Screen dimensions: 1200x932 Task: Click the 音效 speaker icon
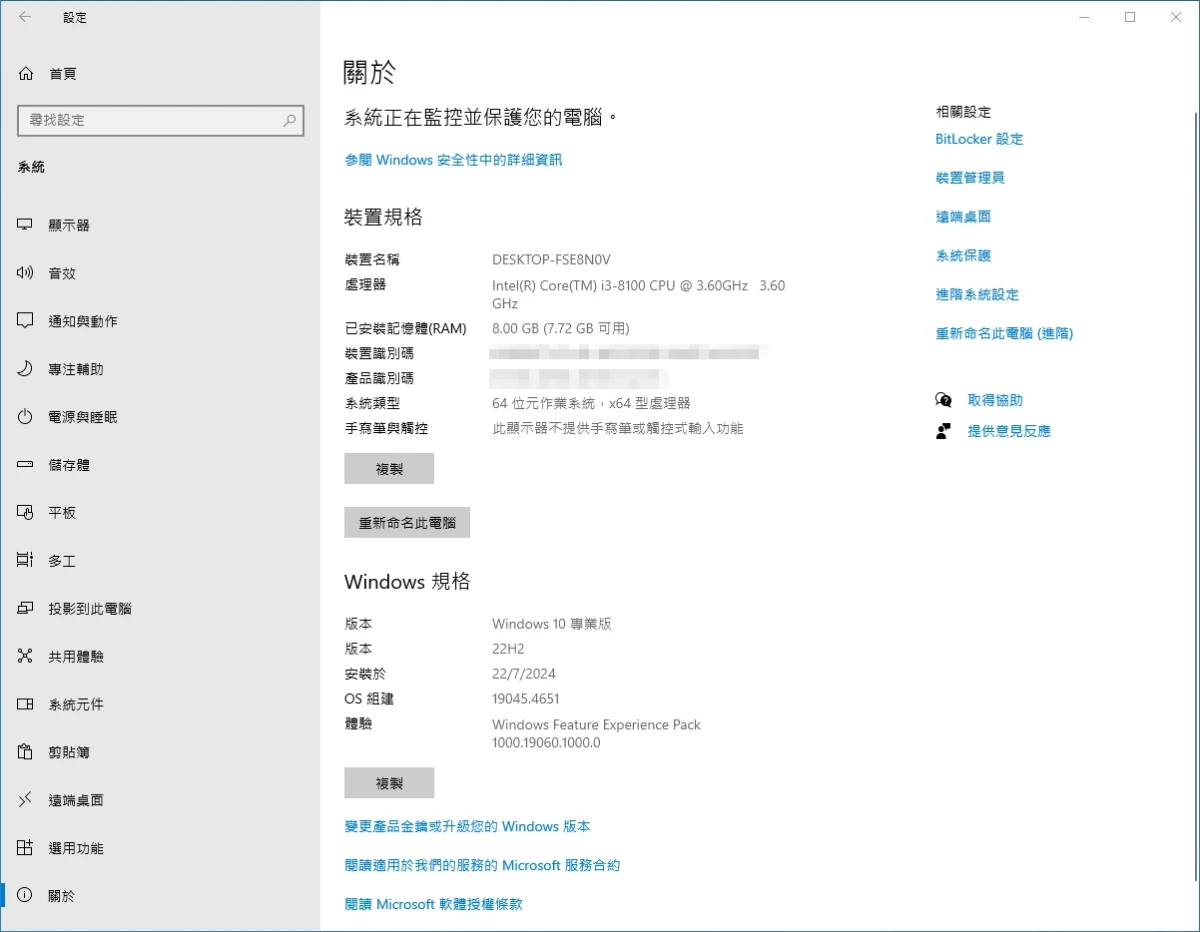coord(26,273)
